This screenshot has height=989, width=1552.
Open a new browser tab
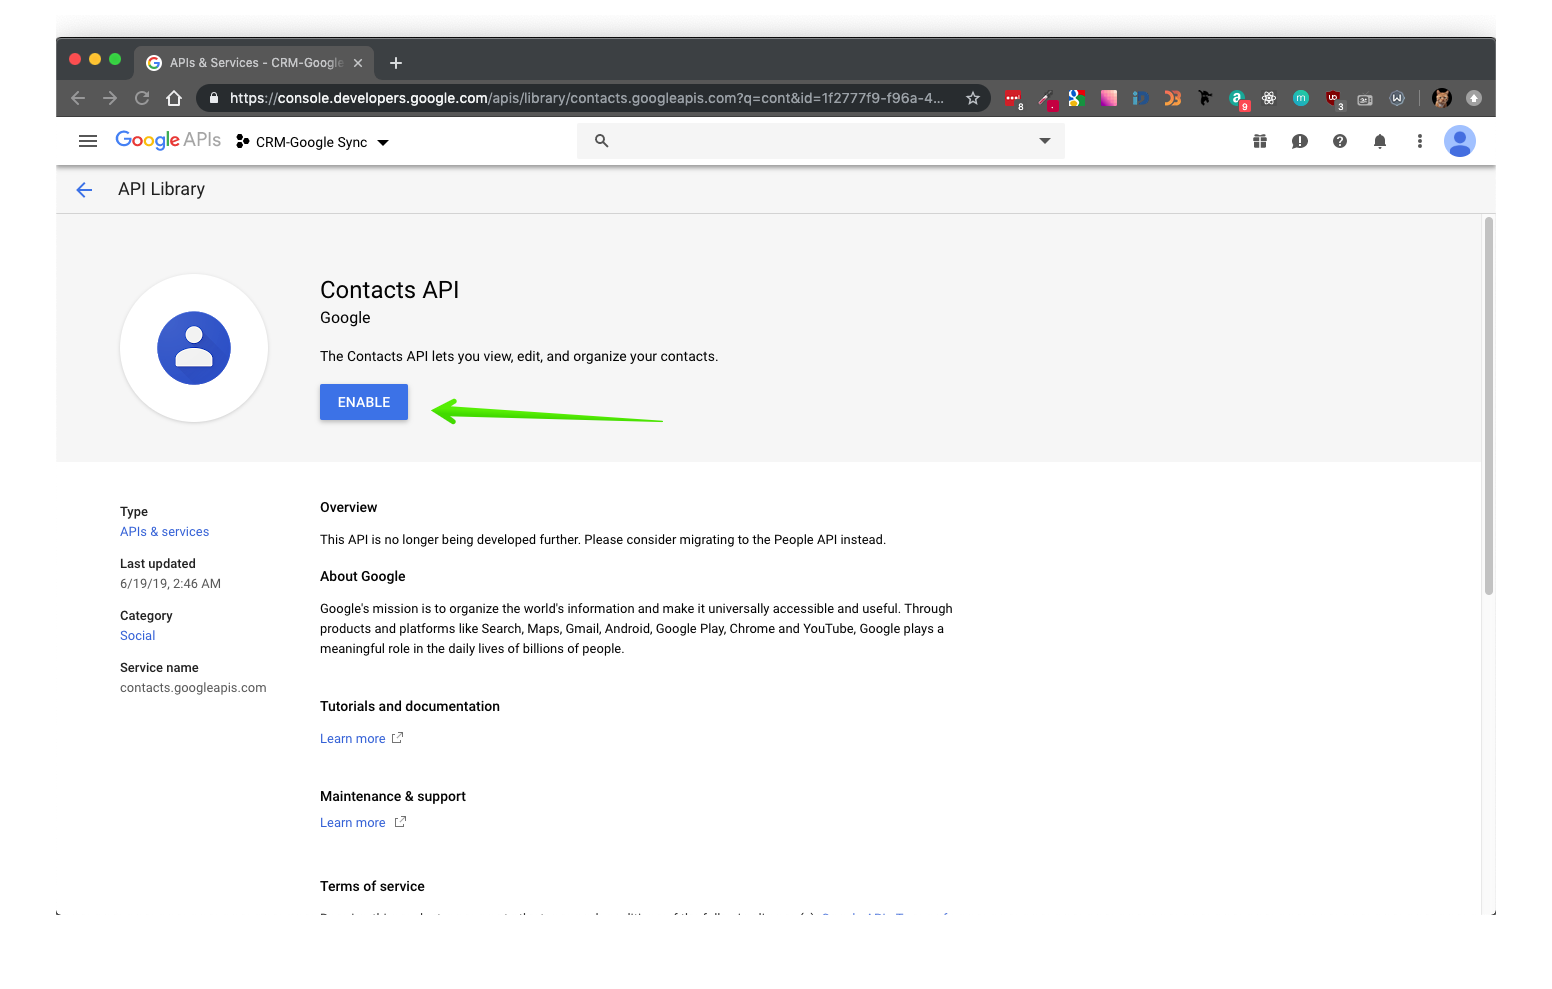coord(396,63)
